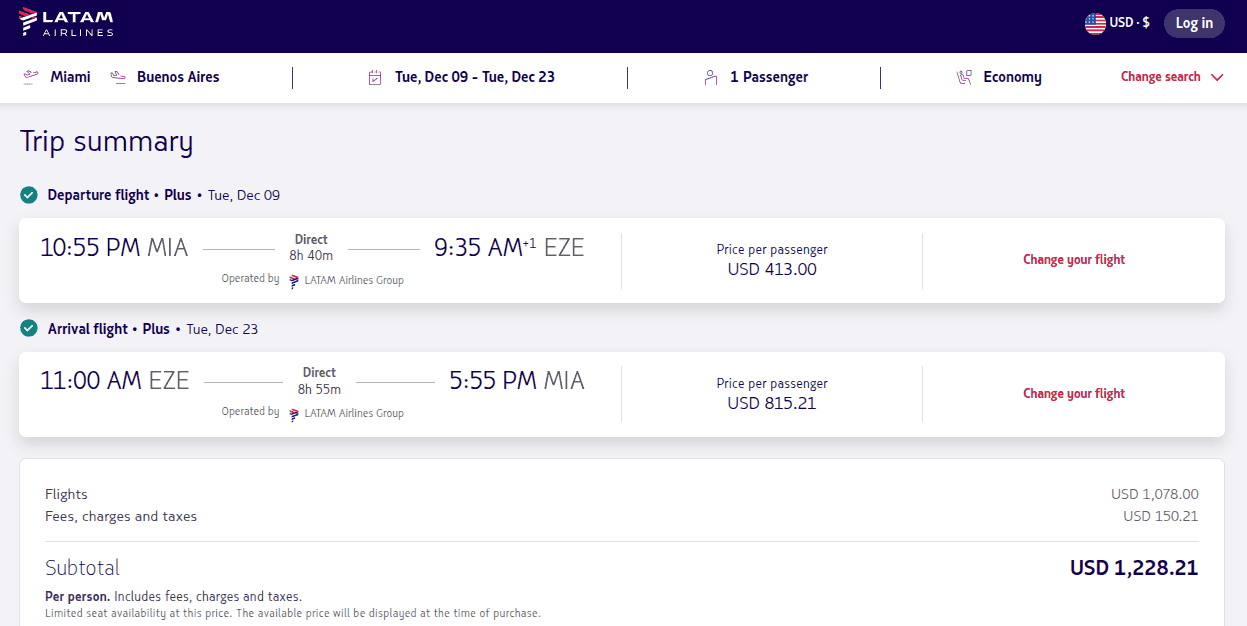Viewport: 1247px width, 626px height.
Task: Open the Log in button
Action: [1194, 22]
